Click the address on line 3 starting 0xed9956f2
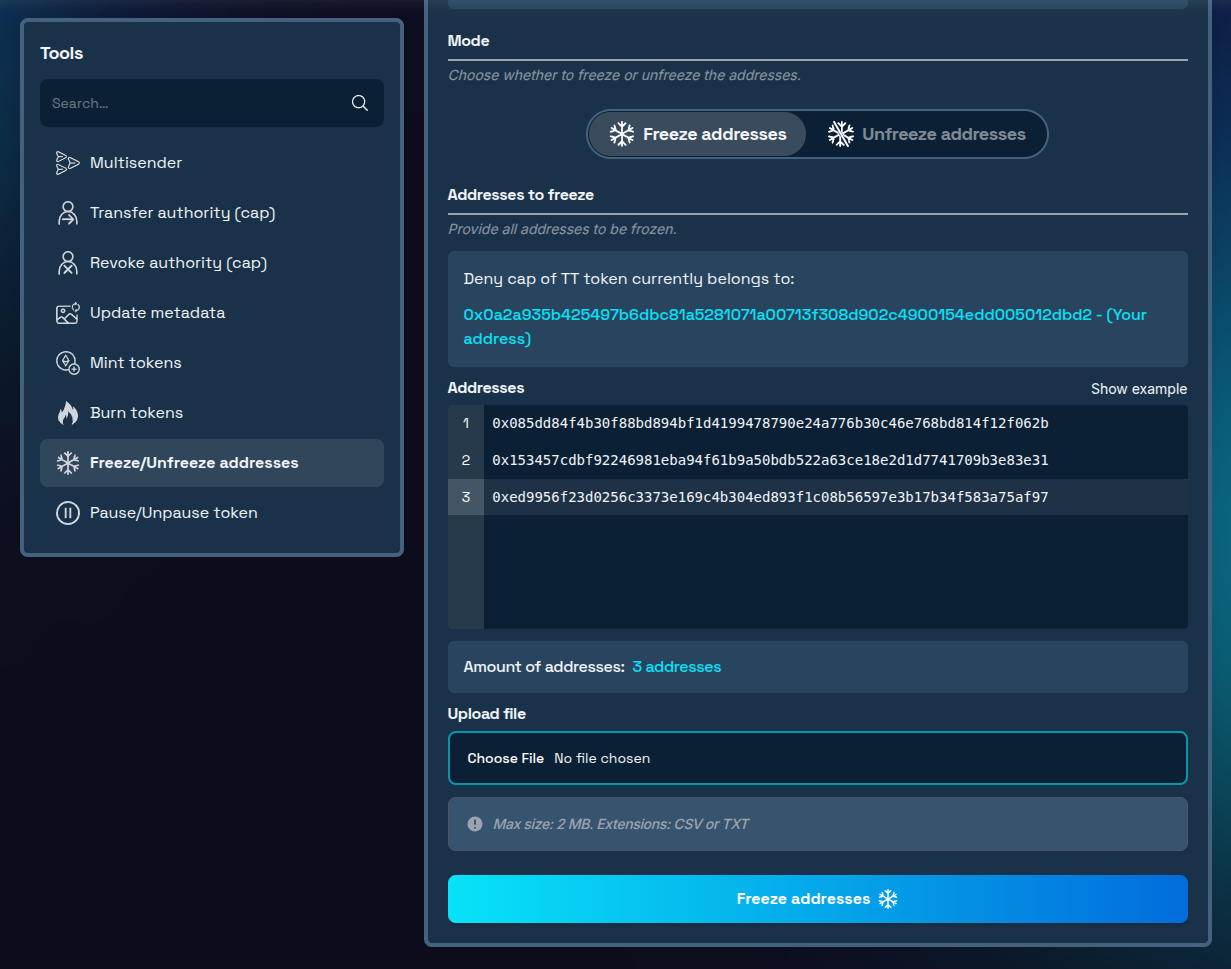 [770, 497]
